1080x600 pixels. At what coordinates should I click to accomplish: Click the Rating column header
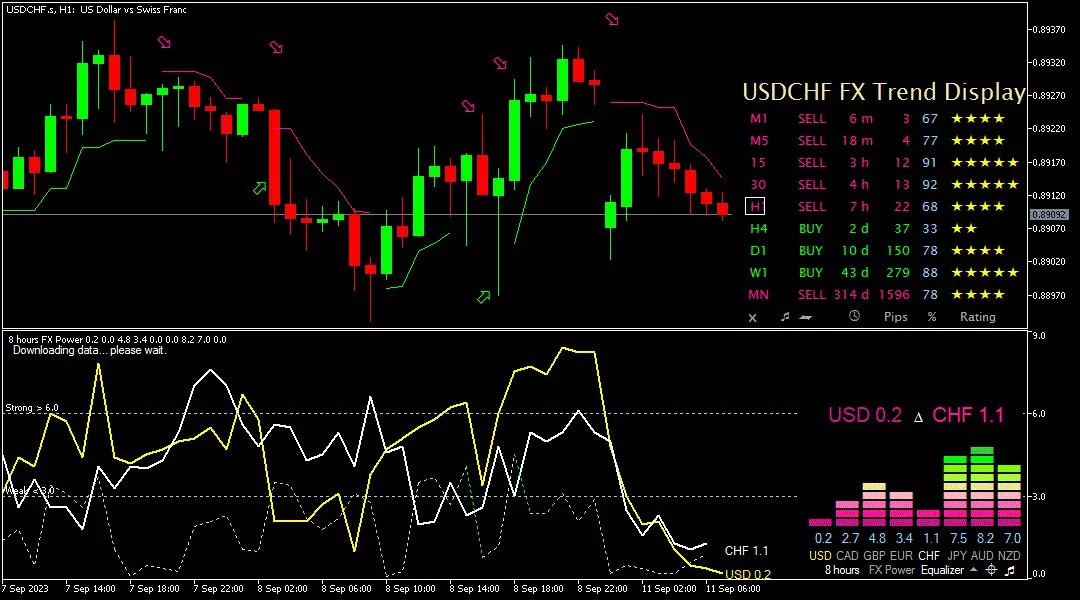(x=977, y=317)
